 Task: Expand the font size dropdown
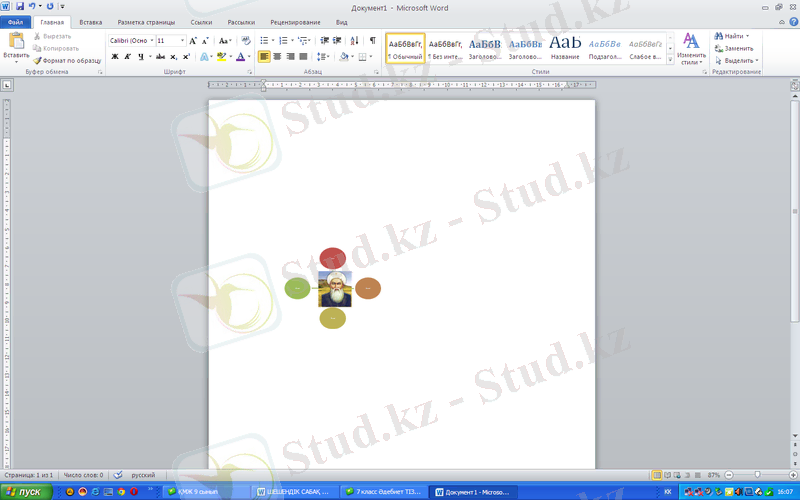(x=182, y=41)
